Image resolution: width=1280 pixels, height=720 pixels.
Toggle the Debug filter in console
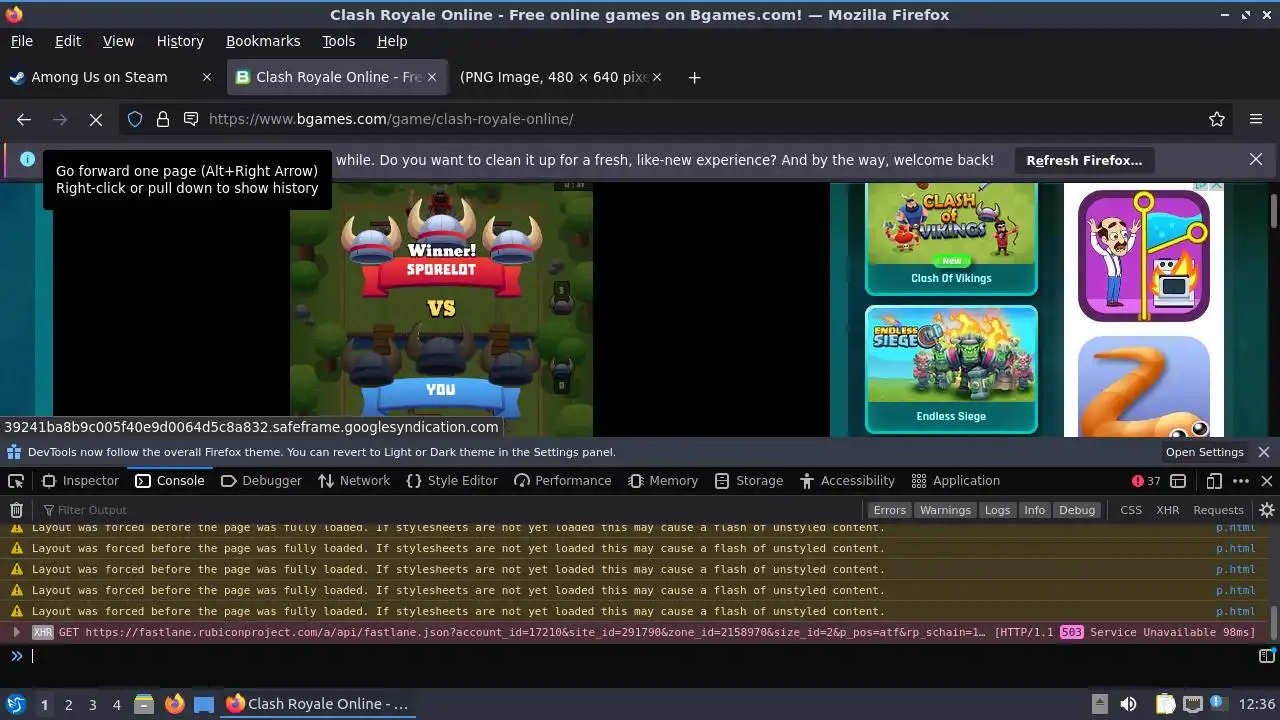coord(1077,510)
